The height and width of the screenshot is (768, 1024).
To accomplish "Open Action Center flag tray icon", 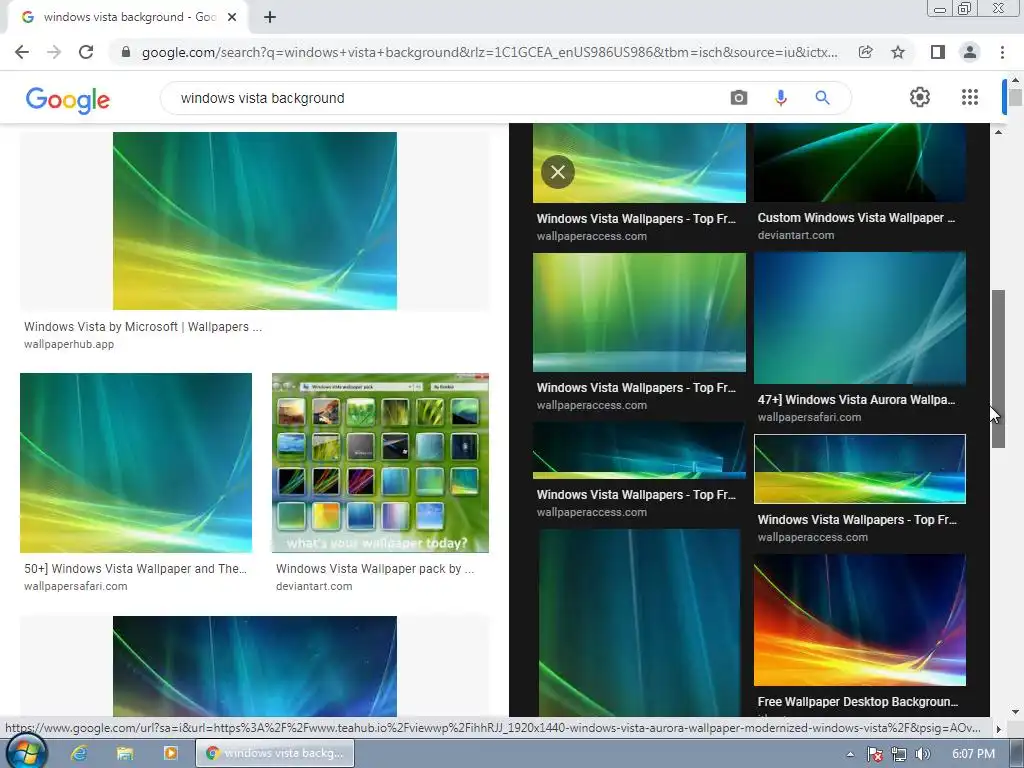I will 874,754.
